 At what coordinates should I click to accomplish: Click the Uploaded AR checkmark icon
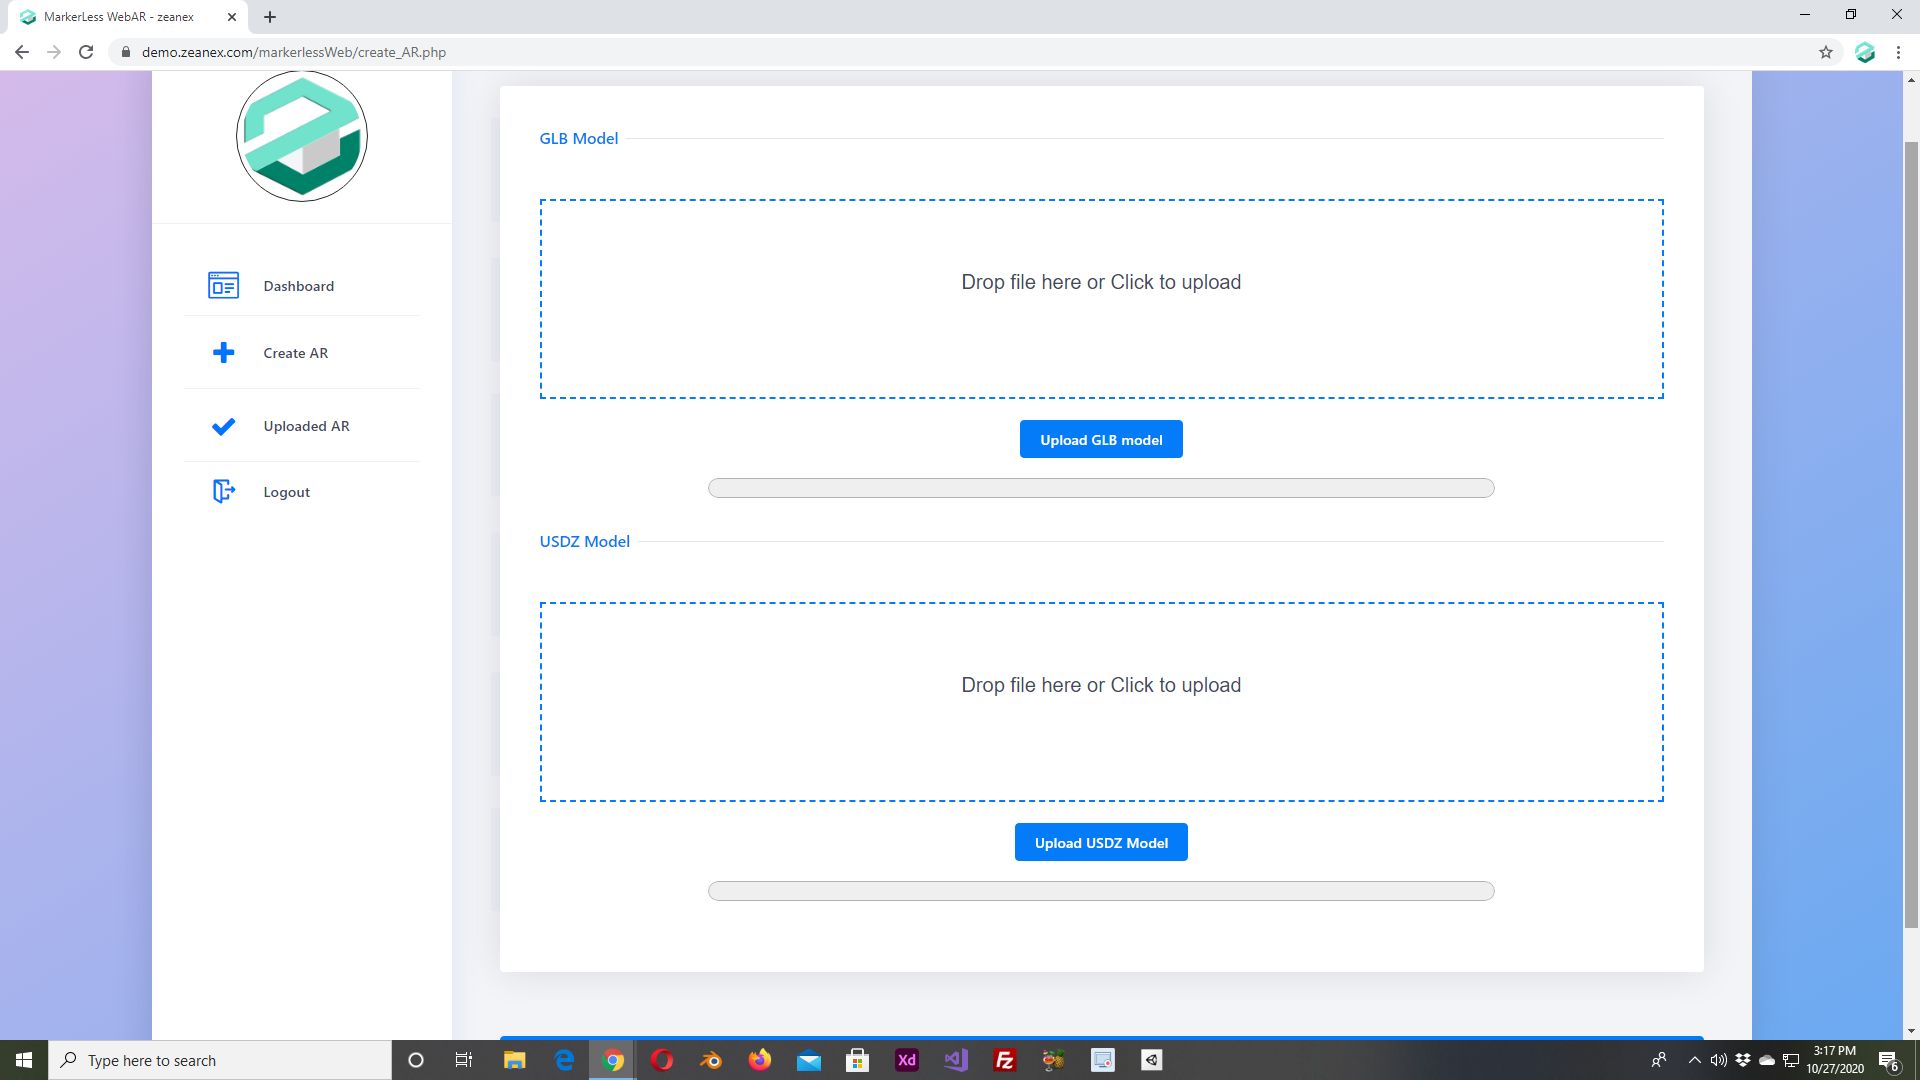224,426
